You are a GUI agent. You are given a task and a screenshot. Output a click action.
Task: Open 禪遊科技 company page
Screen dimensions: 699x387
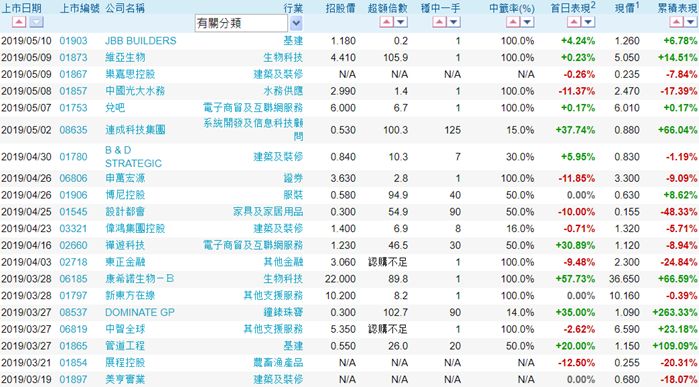[x=125, y=245]
